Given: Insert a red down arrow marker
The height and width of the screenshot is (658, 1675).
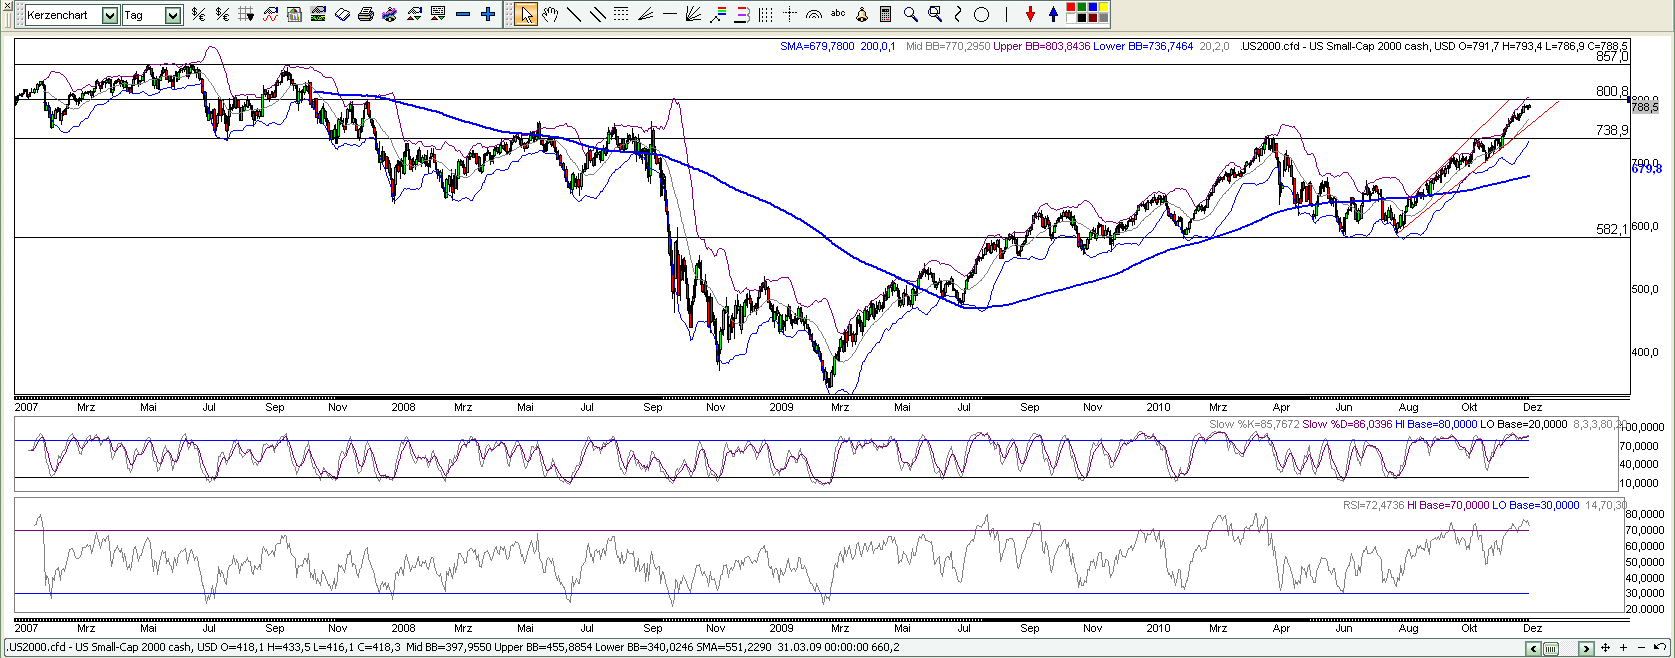Looking at the screenshot, I should pyautogui.click(x=1030, y=14).
